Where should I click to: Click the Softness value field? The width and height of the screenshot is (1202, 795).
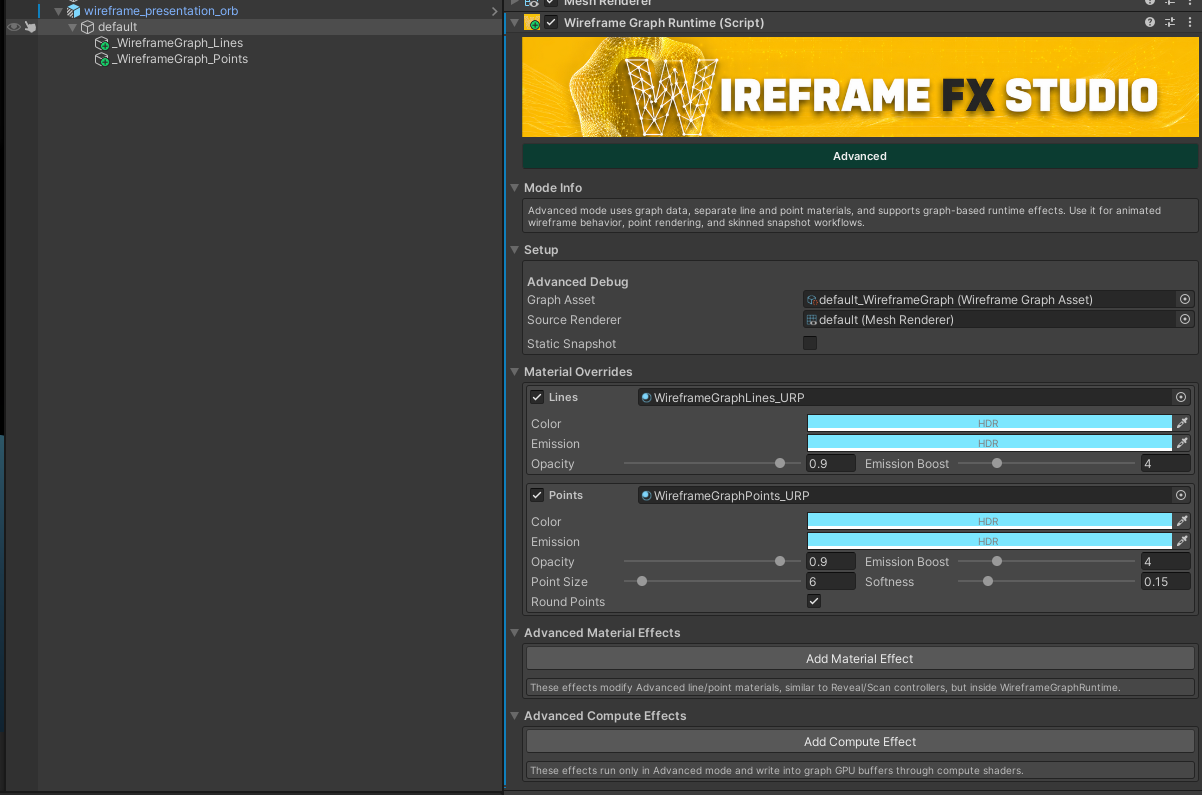(1165, 581)
